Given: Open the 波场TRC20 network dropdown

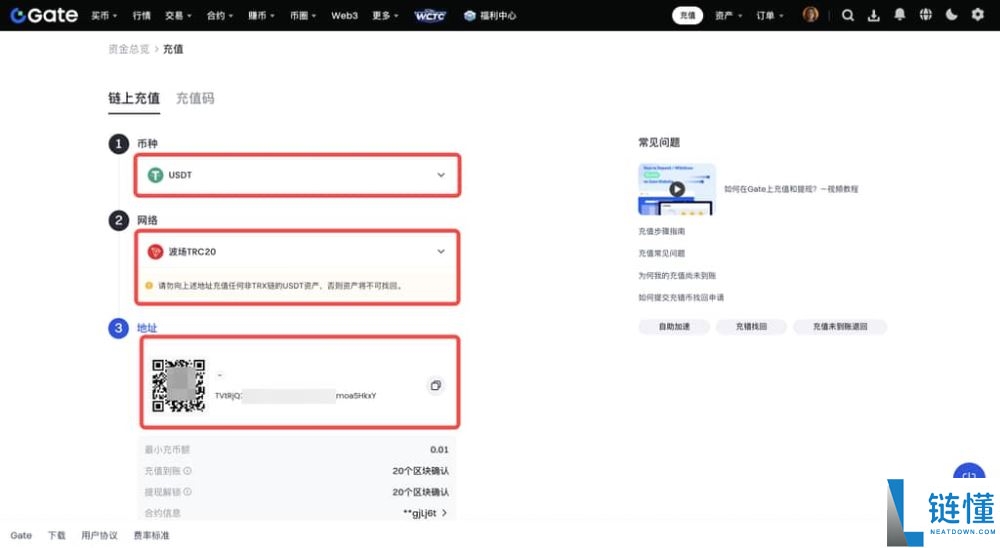Looking at the screenshot, I should pos(297,251).
